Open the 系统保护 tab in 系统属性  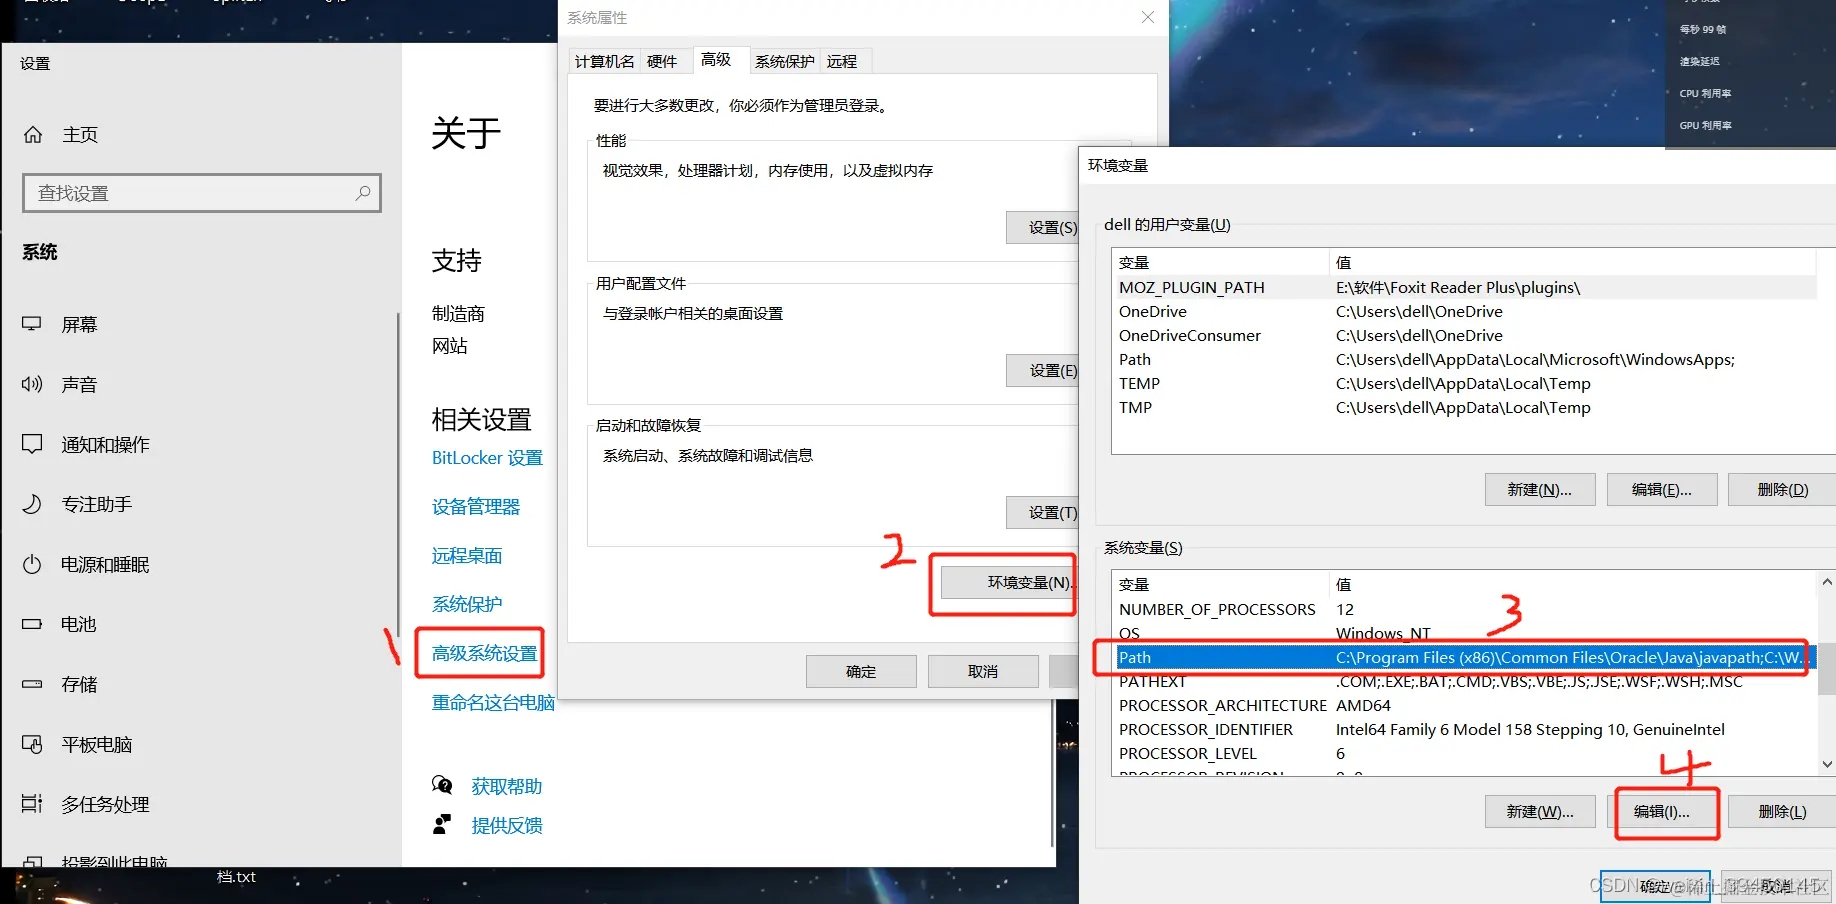click(x=785, y=61)
